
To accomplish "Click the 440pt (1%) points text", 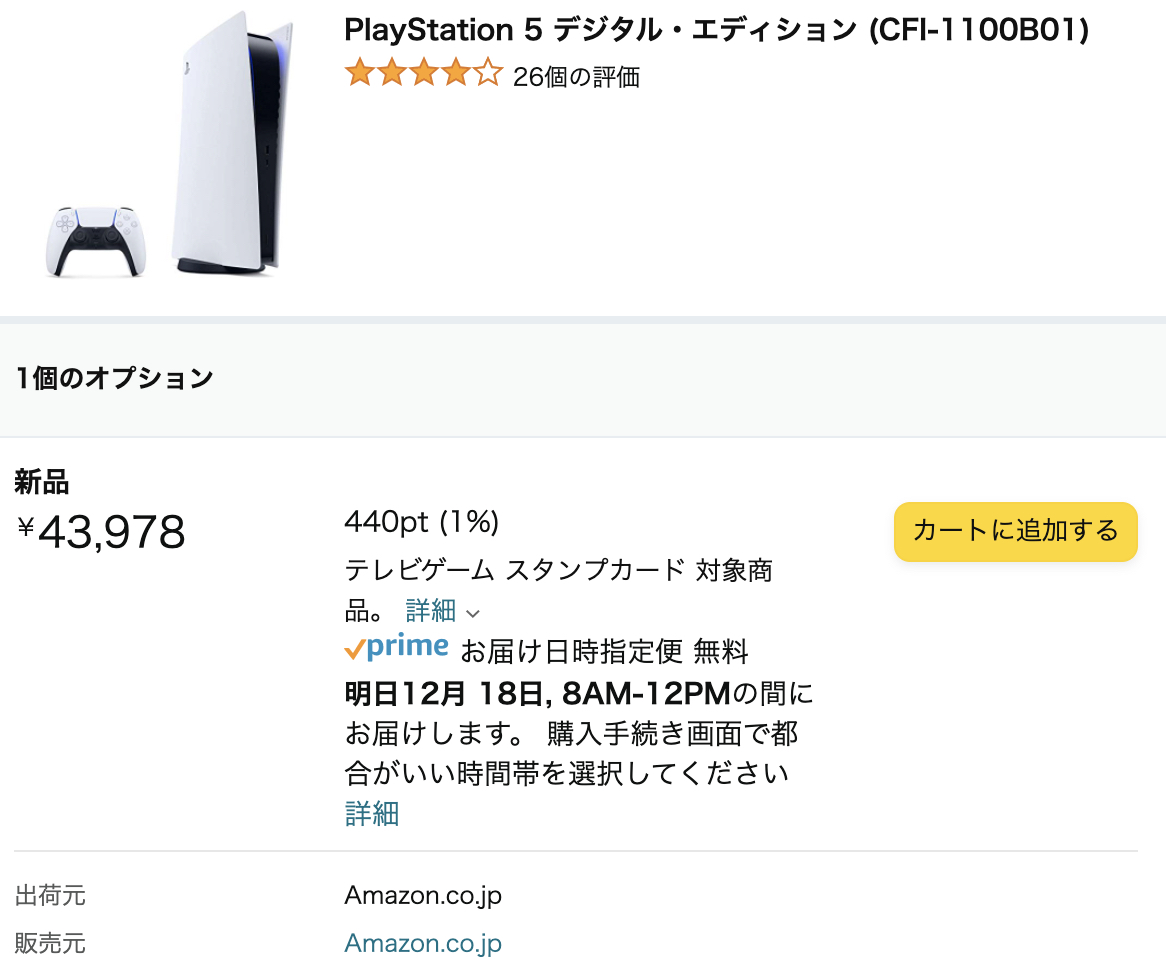I will pos(421,522).
